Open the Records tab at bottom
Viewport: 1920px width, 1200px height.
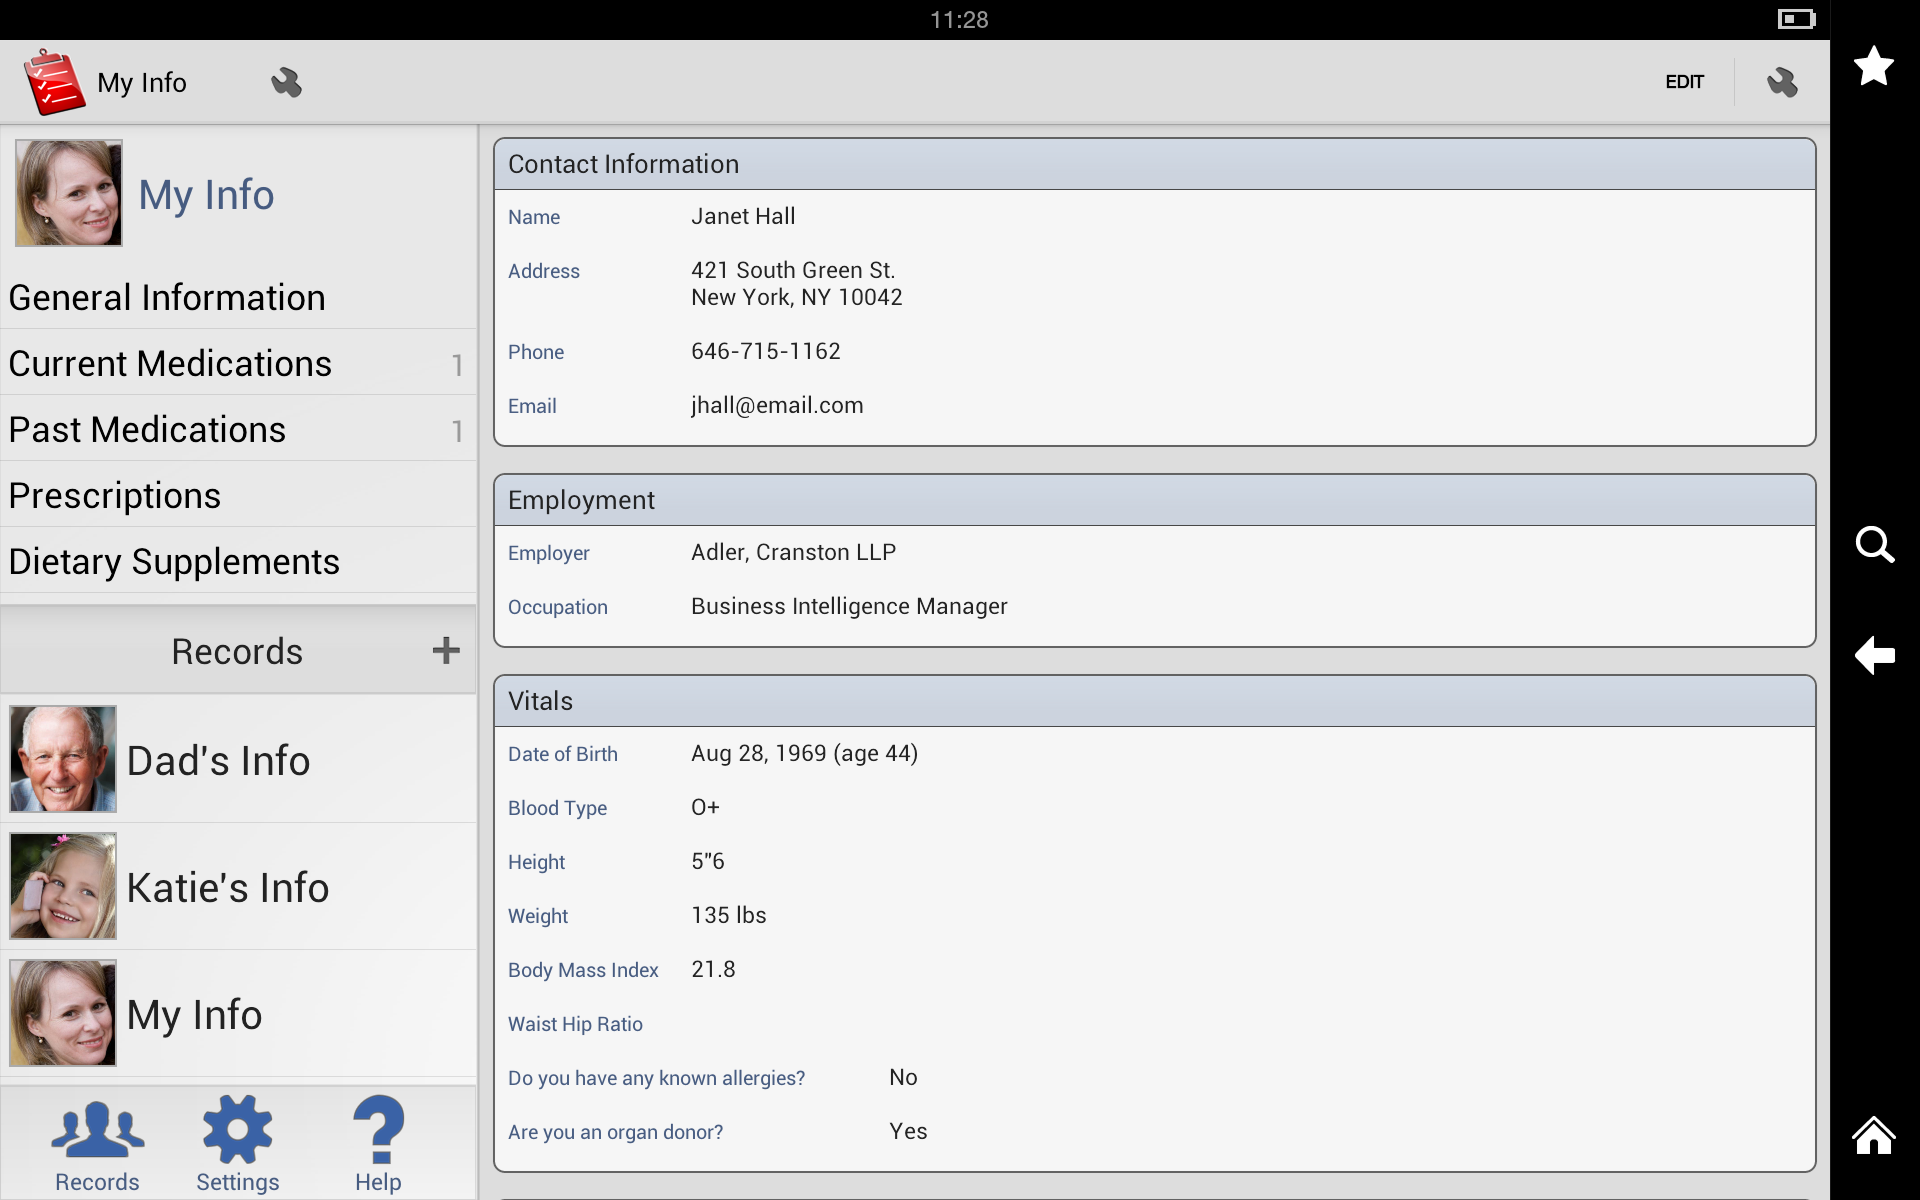[x=97, y=1145]
